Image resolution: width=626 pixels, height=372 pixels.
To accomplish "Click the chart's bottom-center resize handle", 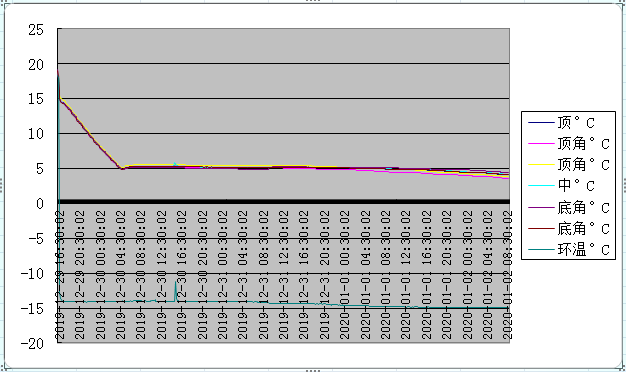I will click(x=313, y=370).
